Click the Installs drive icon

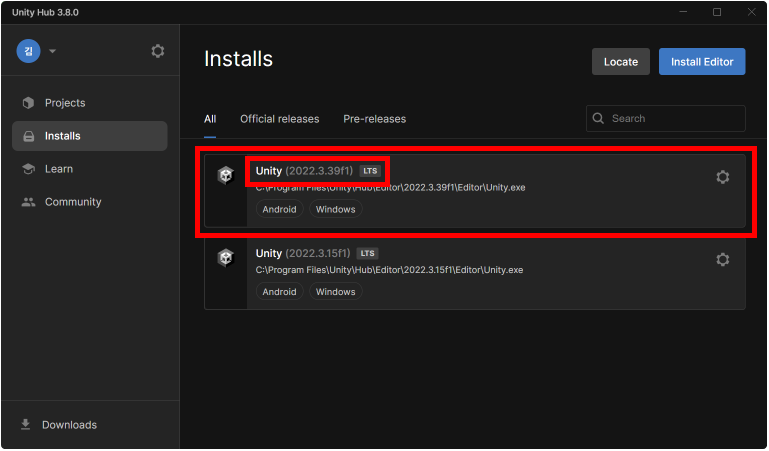point(29,136)
